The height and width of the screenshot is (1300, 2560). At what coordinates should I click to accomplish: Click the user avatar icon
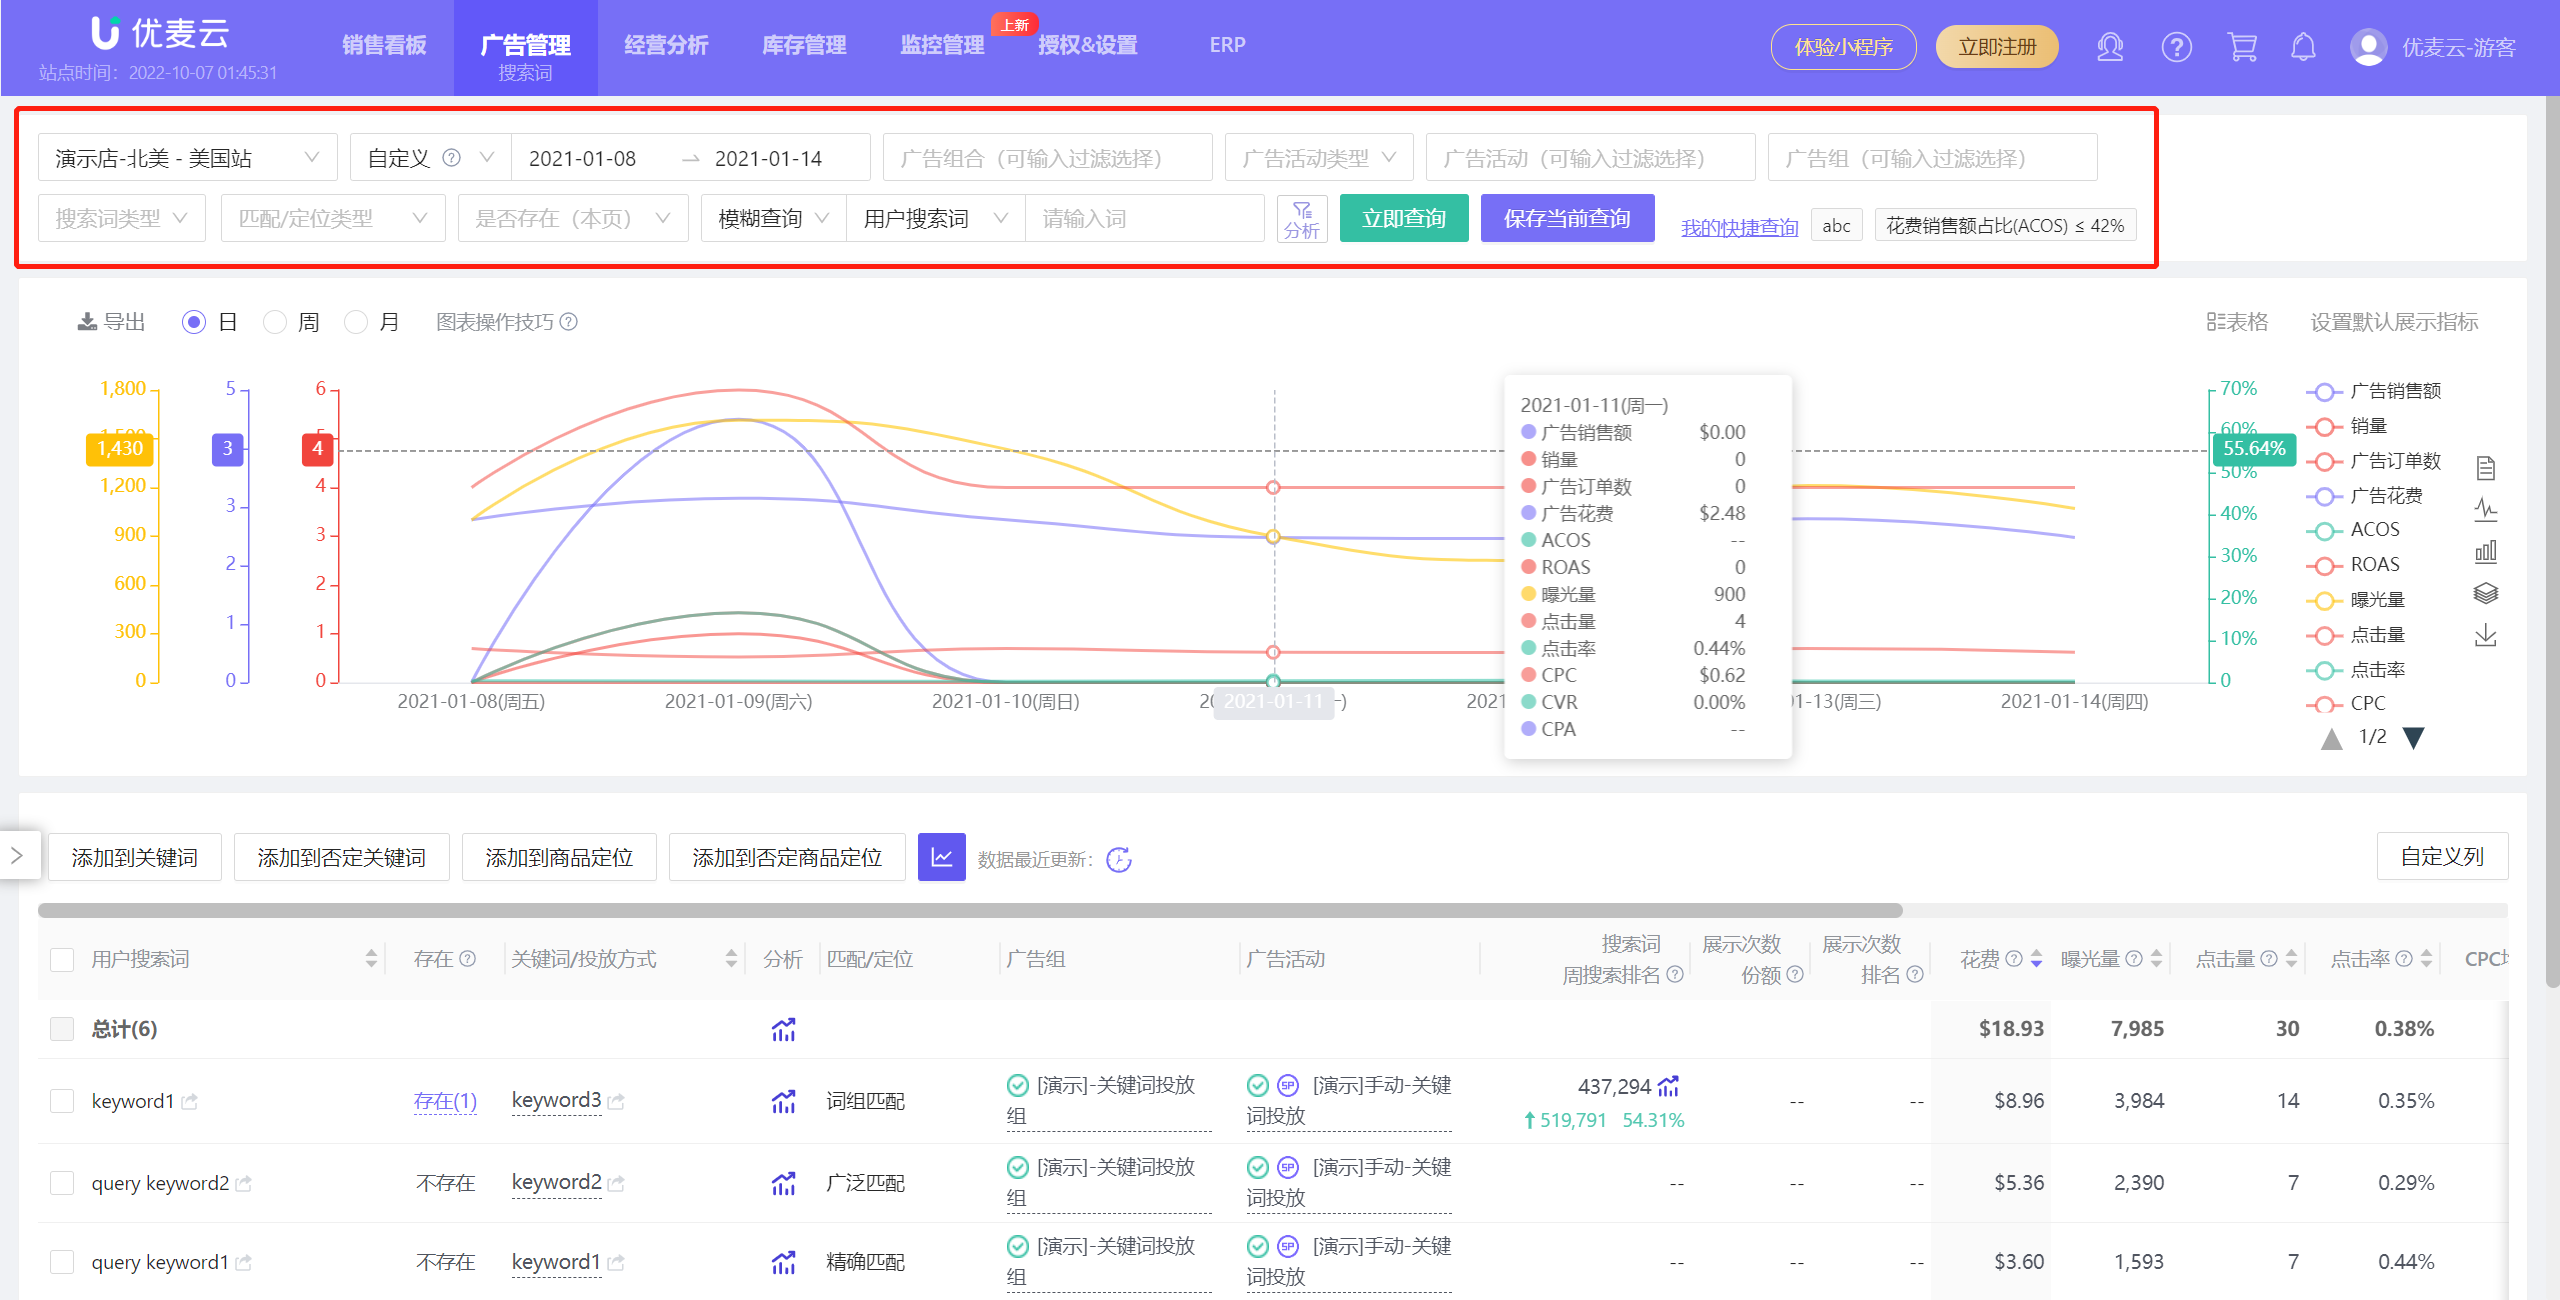click(2368, 47)
